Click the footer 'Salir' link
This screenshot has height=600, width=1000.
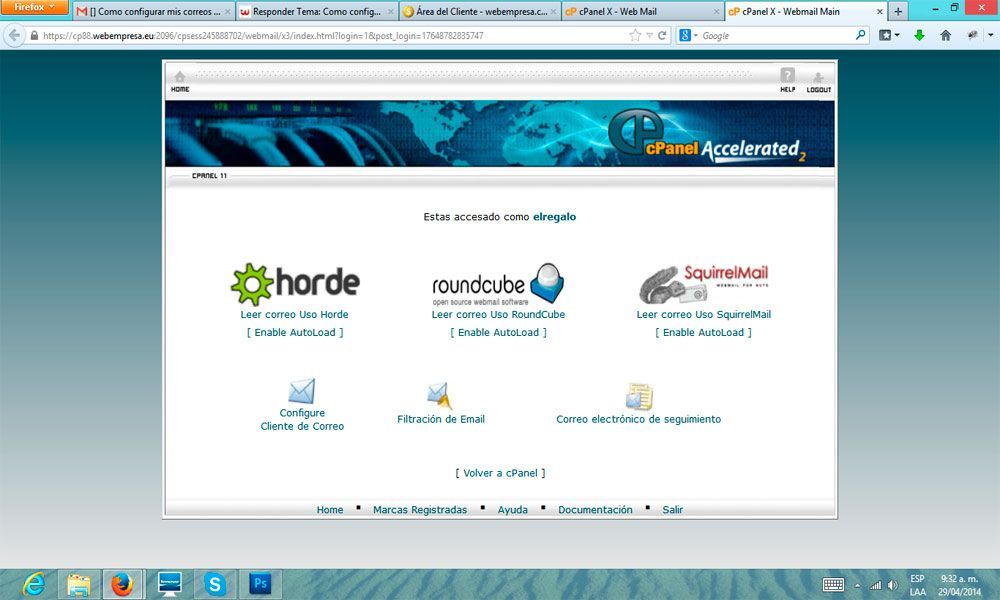672,509
